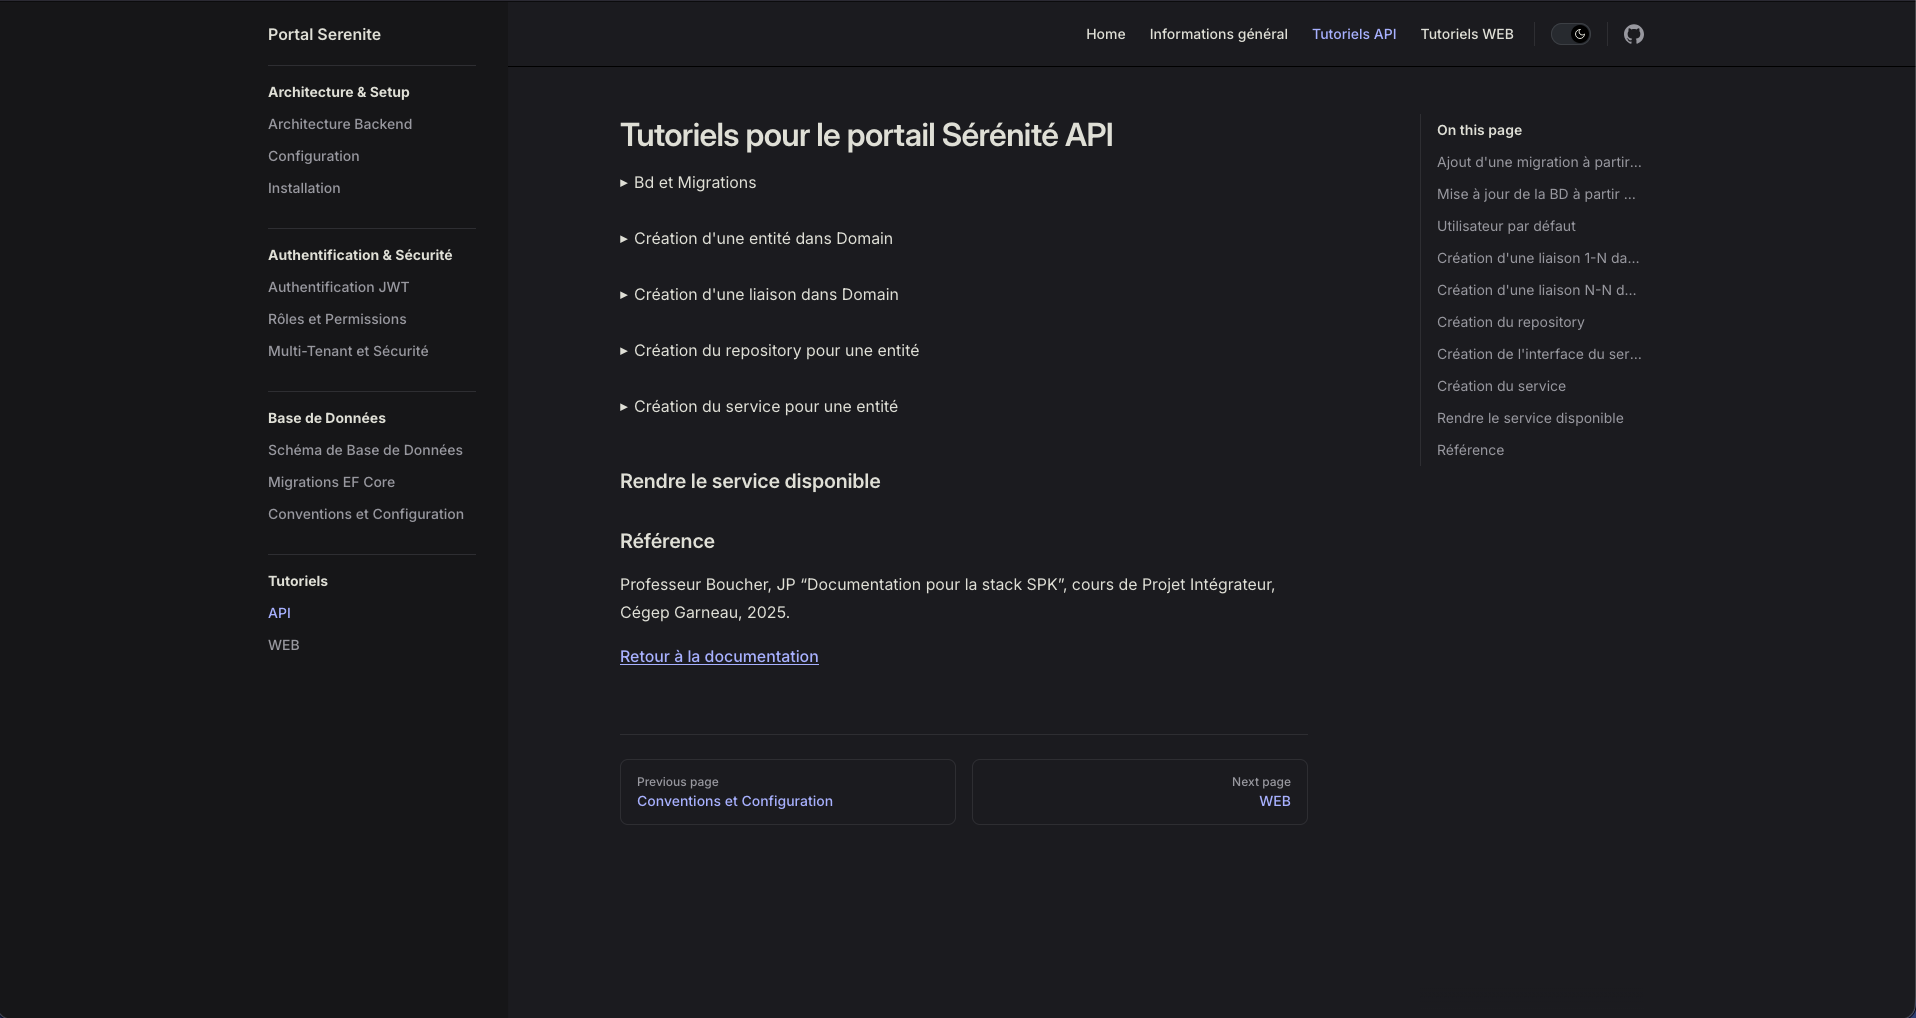Open Migrations EF Core sidebar page
The width and height of the screenshot is (1916, 1018).
point(331,482)
